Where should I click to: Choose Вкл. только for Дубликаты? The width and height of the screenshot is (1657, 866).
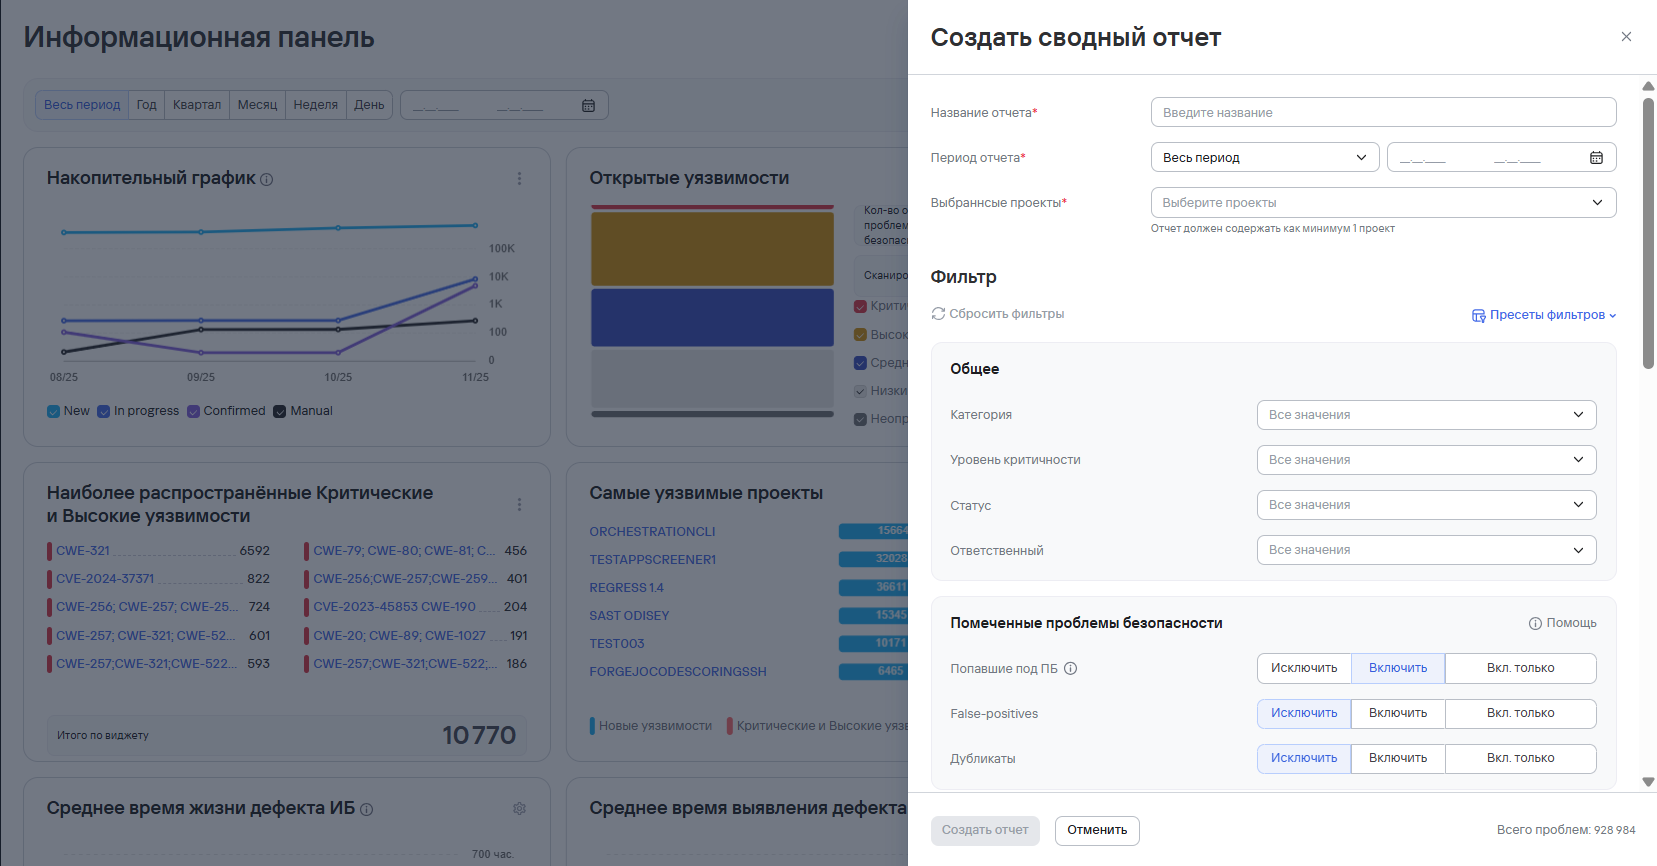click(x=1519, y=759)
